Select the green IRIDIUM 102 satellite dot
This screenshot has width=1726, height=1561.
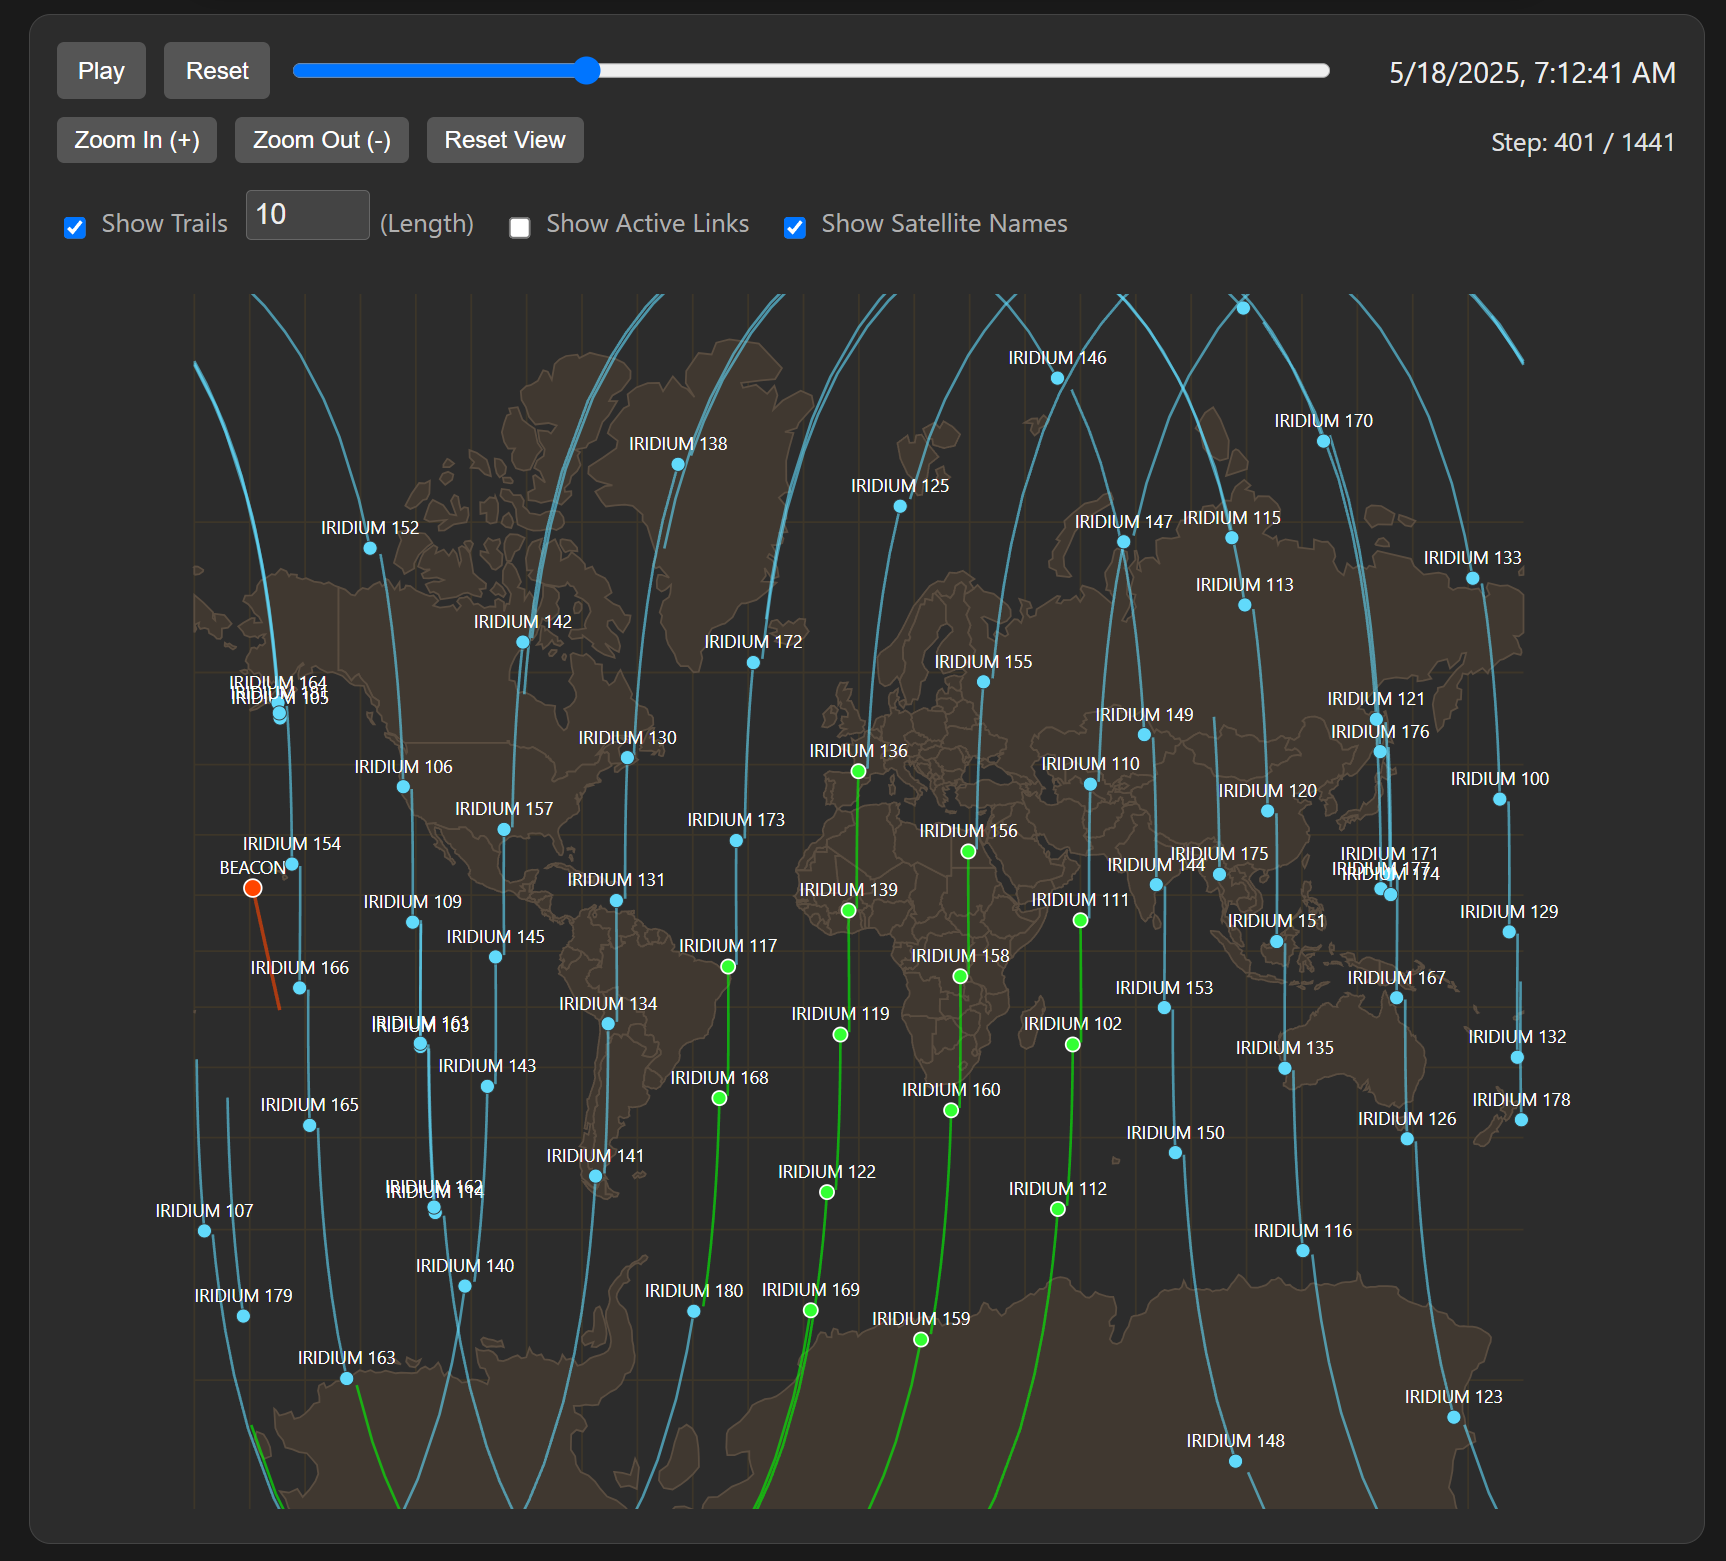pos(1072,1044)
